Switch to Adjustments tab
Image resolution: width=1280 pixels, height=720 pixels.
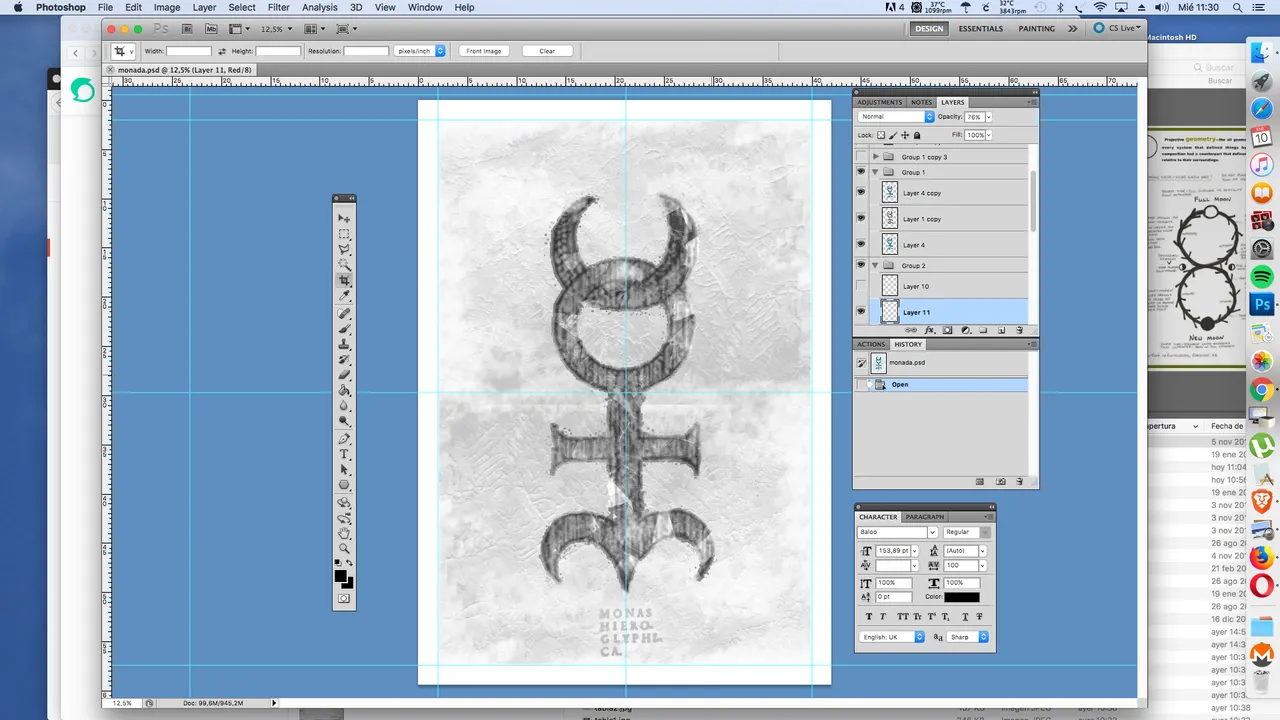[879, 102]
